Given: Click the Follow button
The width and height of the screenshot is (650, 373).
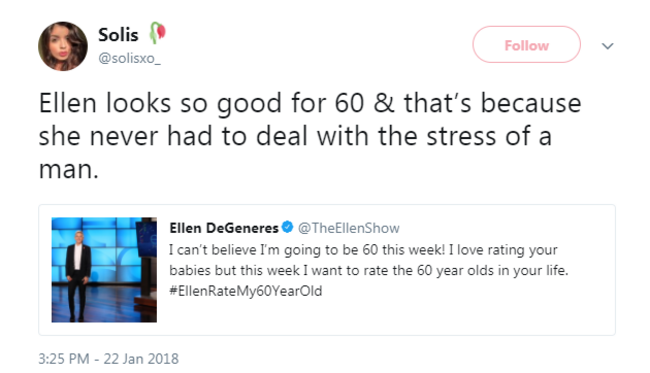Looking at the screenshot, I should point(526,45).
